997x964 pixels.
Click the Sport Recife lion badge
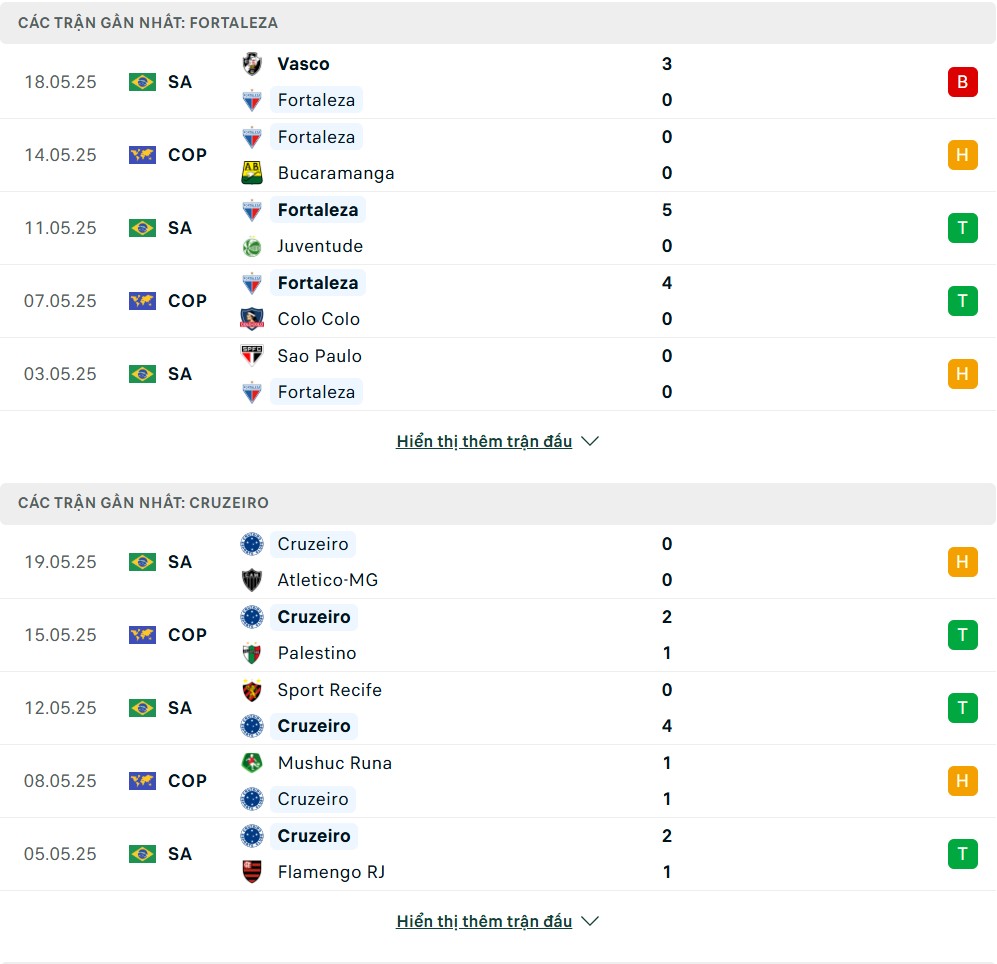click(252, 690)
